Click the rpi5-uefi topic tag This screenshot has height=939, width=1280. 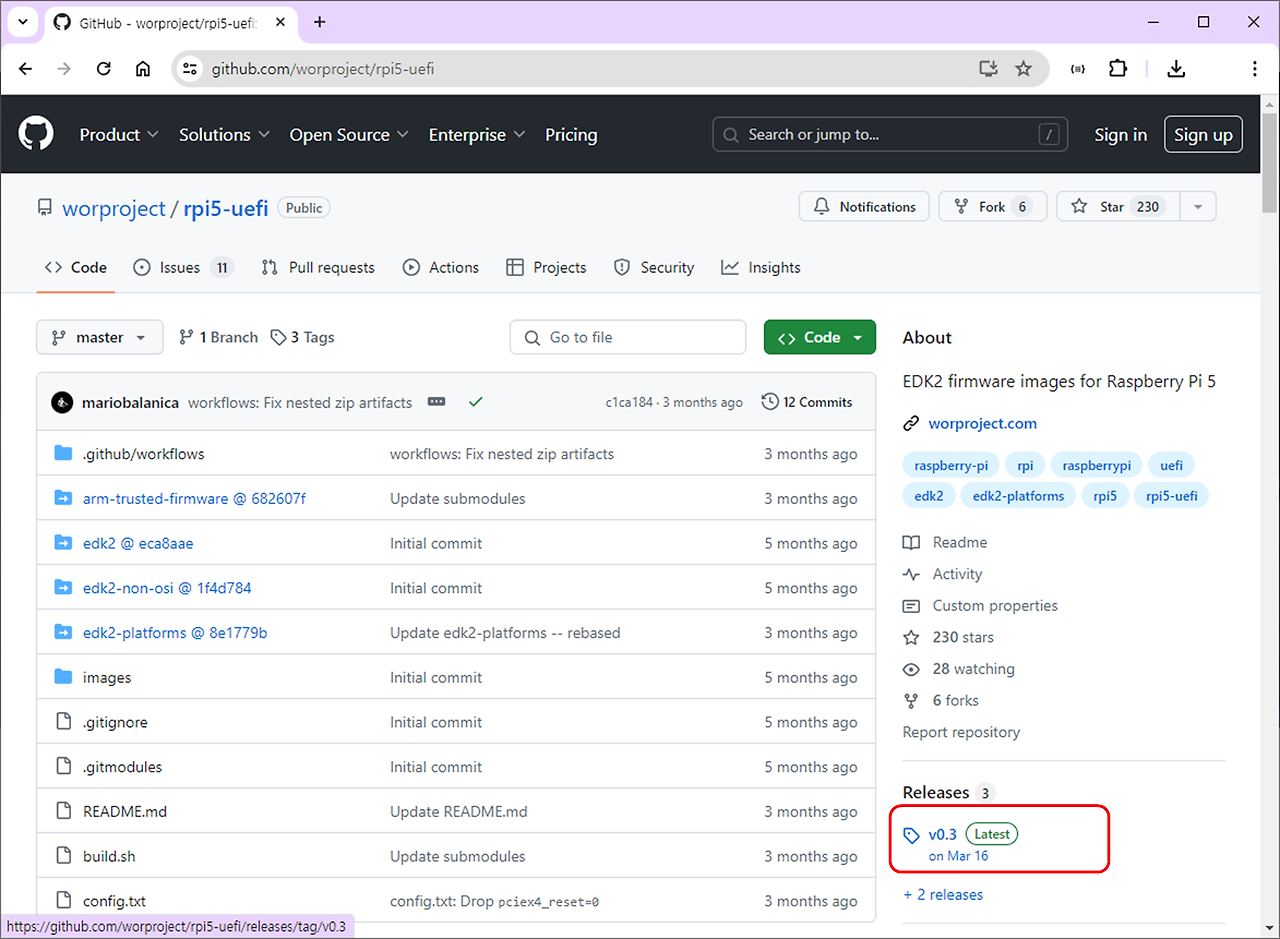1171,495
